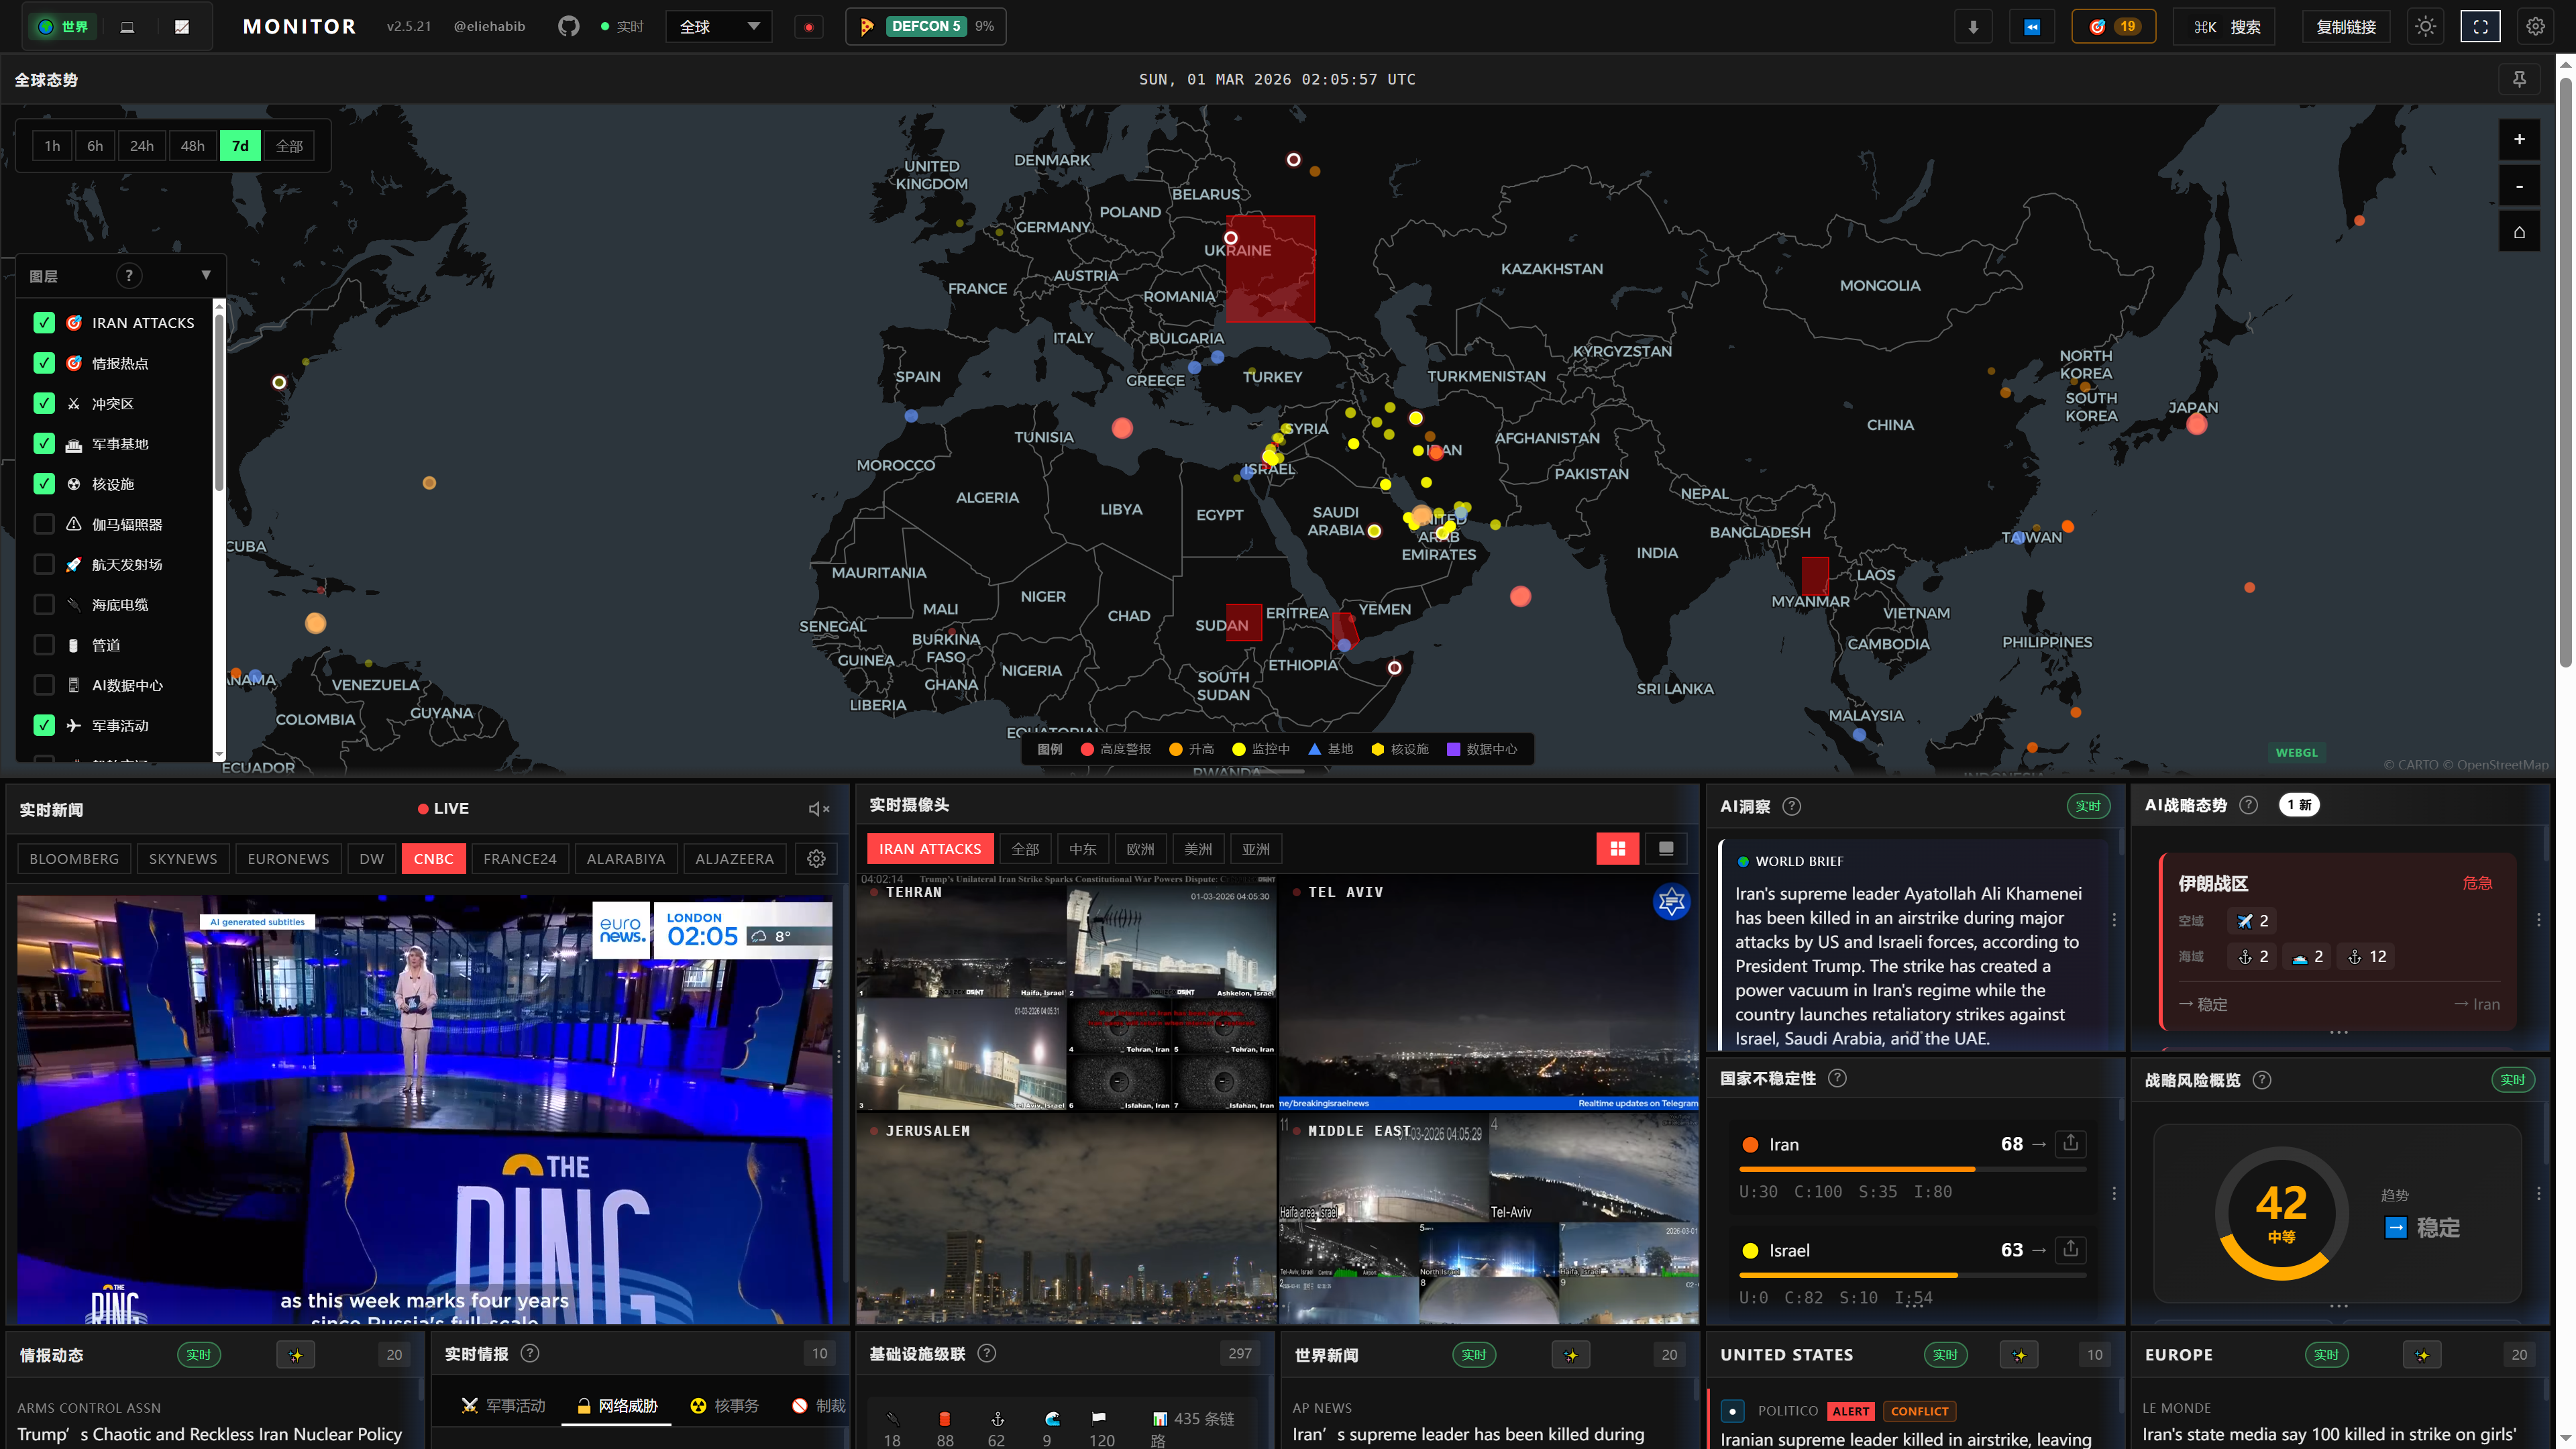This screenshot has width=2576, height=1449.
Task: Toggle light theme sun icon
Action: 2425,27
